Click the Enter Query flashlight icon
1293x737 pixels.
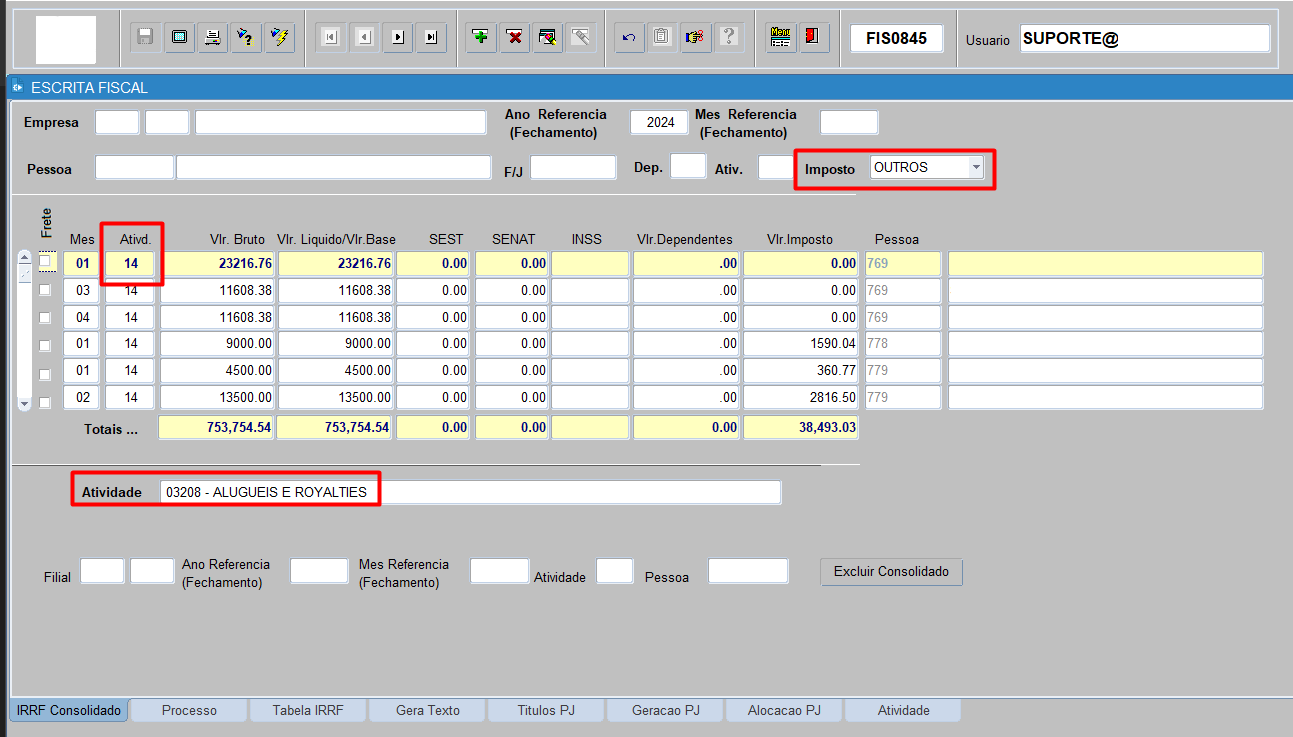[245, 38]
